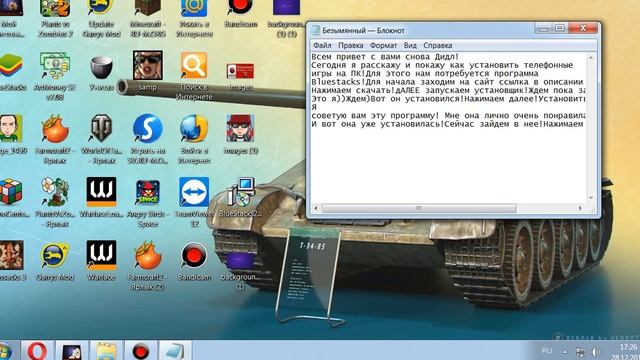Open the Warface.ca... desktop icon
Image resolution: width=640 pixels, height=360 pixels.
coord(101,192)
